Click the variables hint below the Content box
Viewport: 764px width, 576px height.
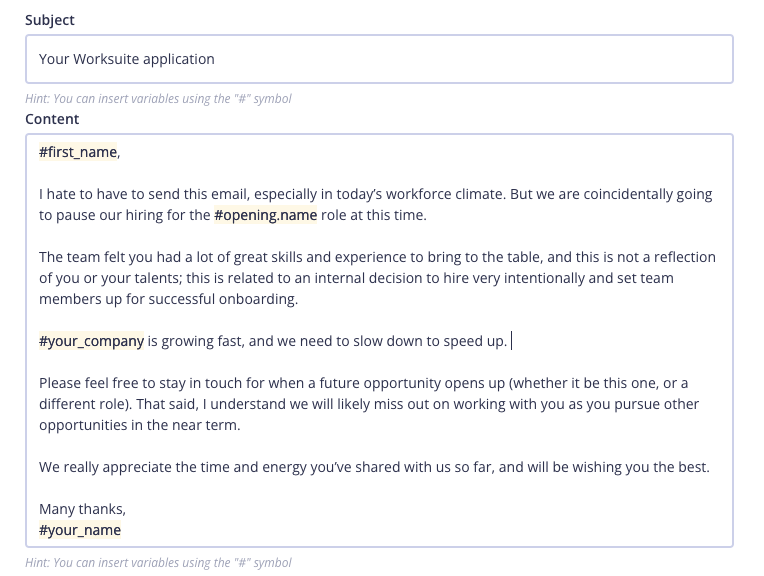pyautogui.click(x=158, y=563)
